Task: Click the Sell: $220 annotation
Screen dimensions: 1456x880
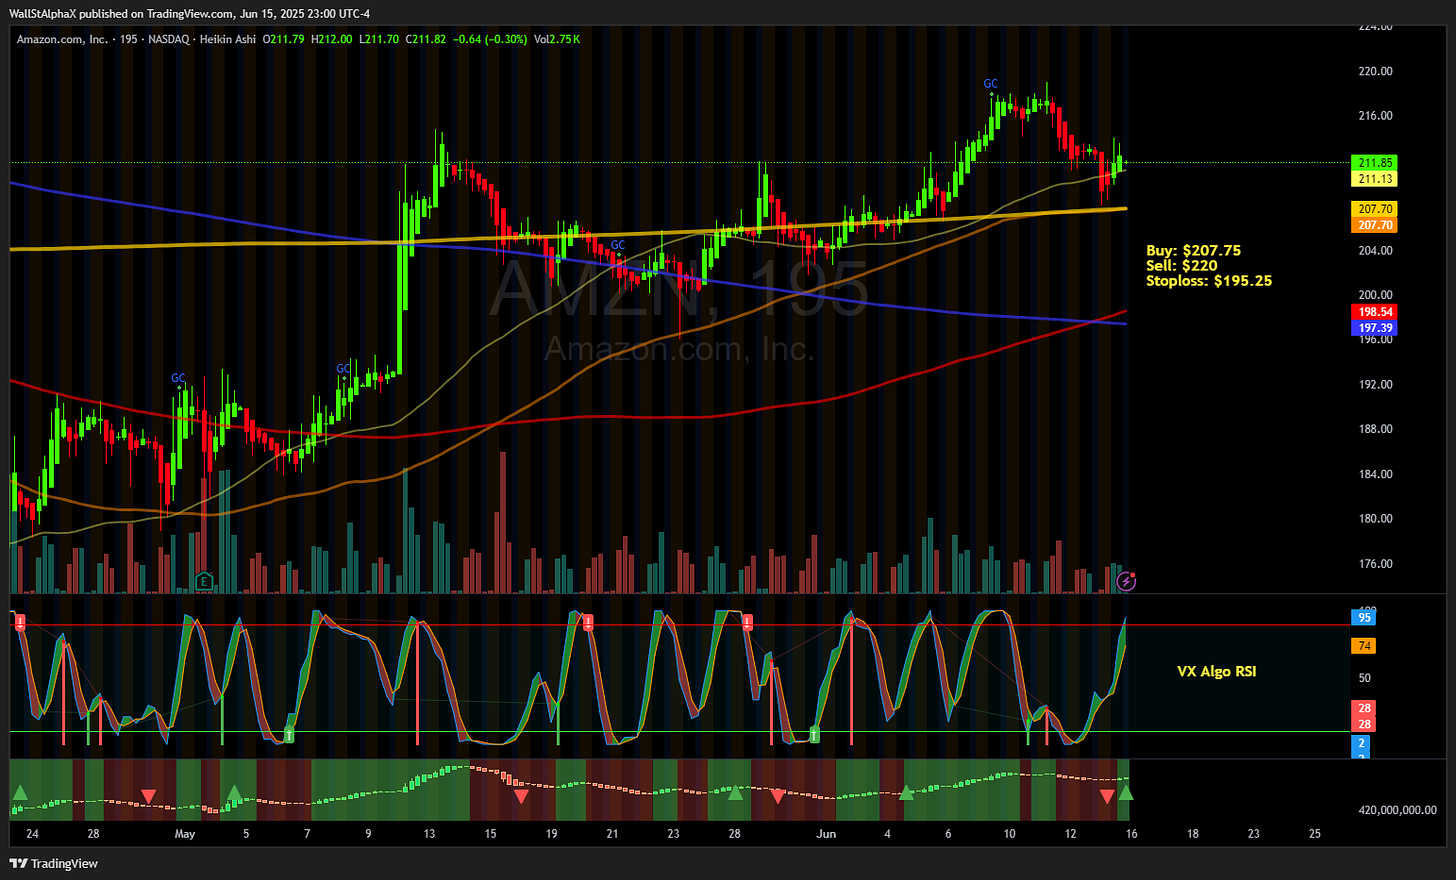Action: point(1181,265)
